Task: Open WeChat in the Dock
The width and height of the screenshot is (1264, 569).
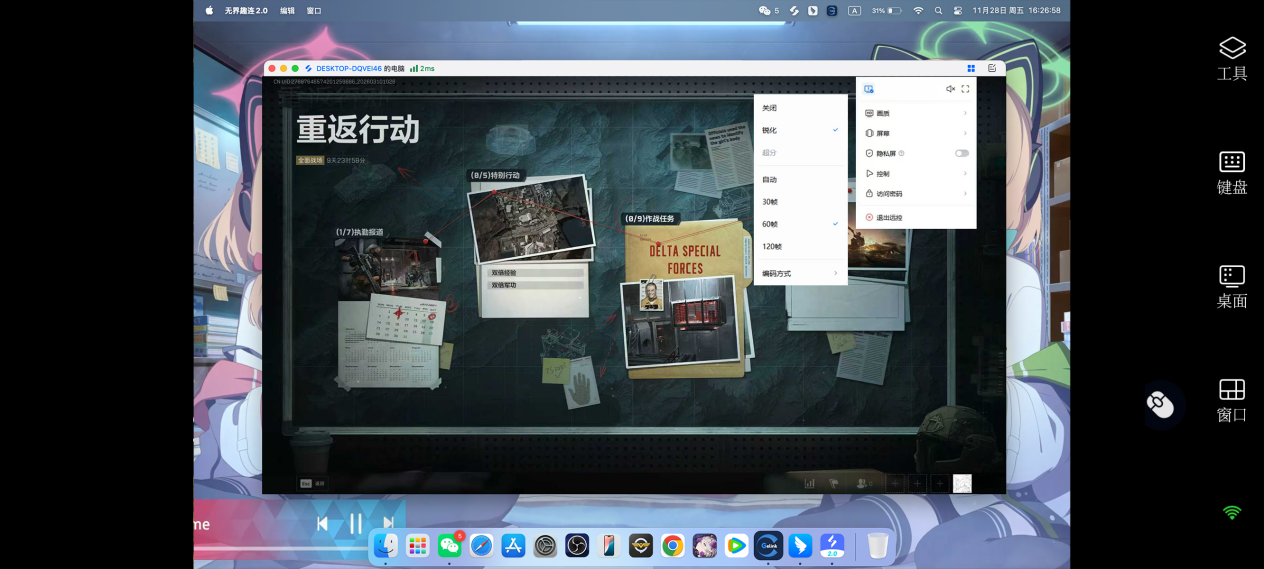Action: pyautogui.click(x=450, y=545)
